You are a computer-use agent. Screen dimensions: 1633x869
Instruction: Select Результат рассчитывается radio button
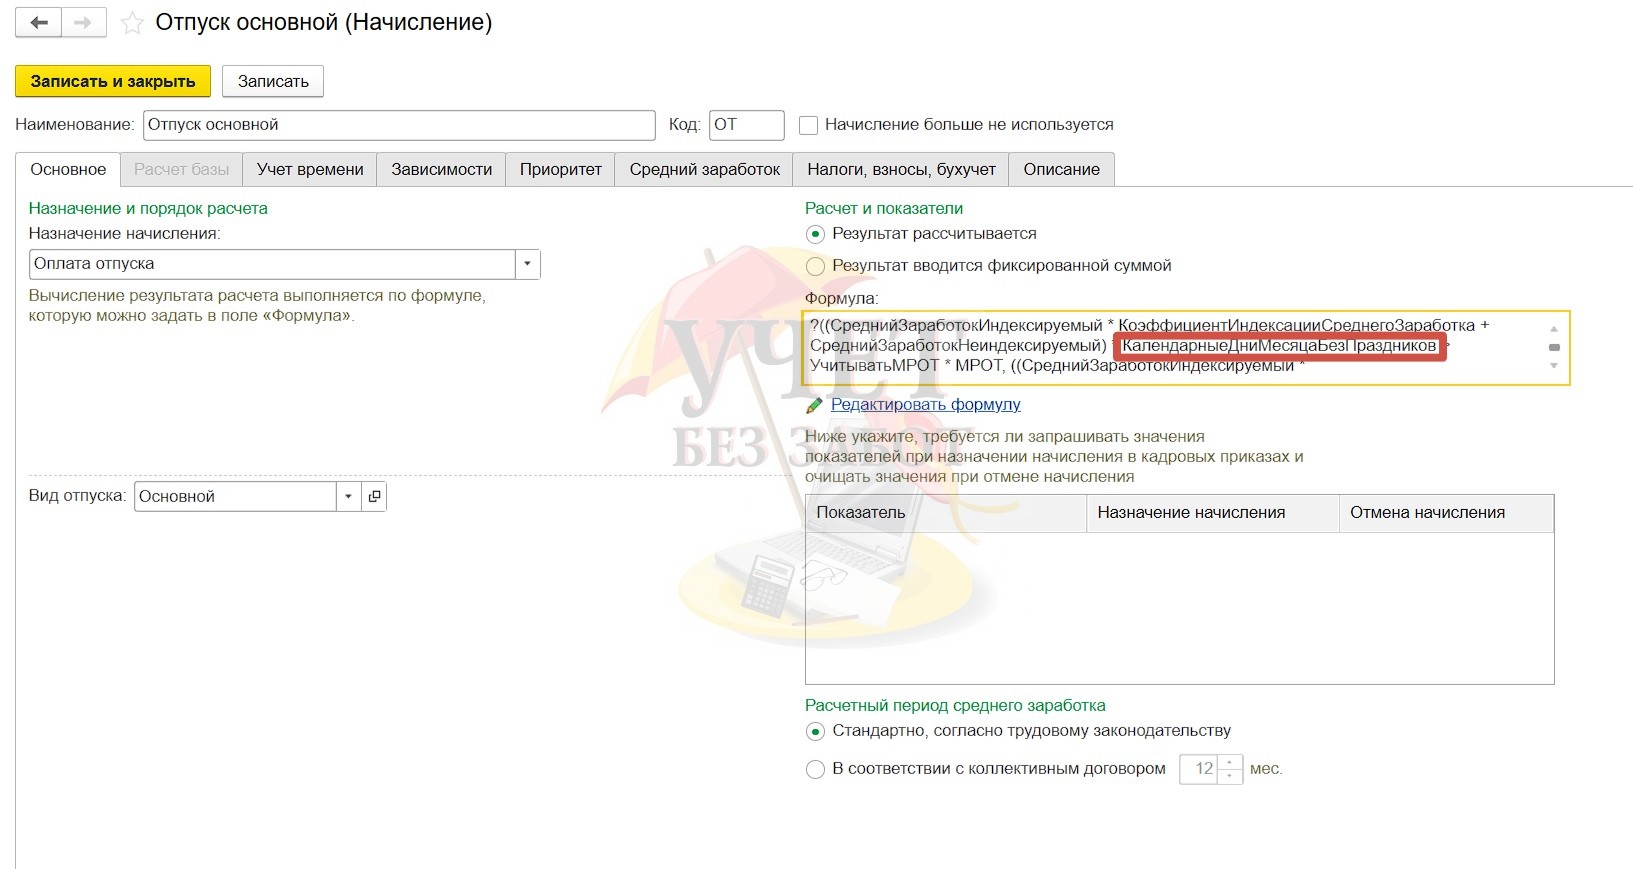pyautogui.click(x=815, y=234)
